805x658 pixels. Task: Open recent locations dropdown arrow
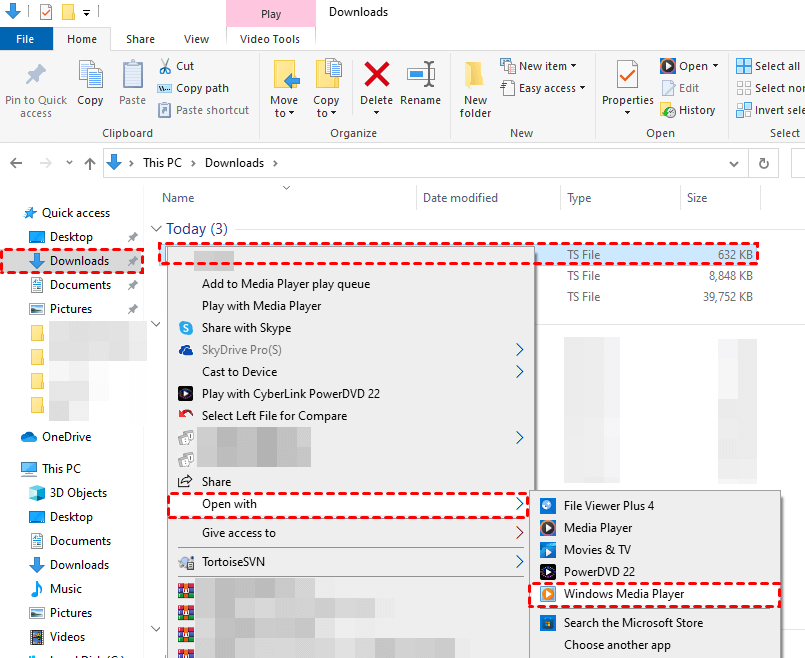pos(69,163)
